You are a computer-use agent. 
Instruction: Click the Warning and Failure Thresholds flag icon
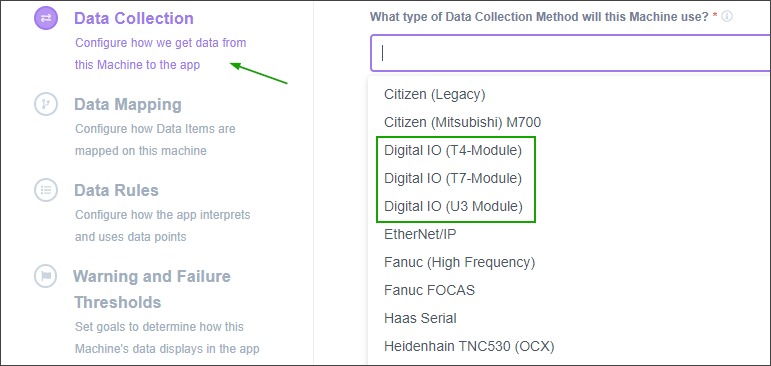[x=46, y=276]
